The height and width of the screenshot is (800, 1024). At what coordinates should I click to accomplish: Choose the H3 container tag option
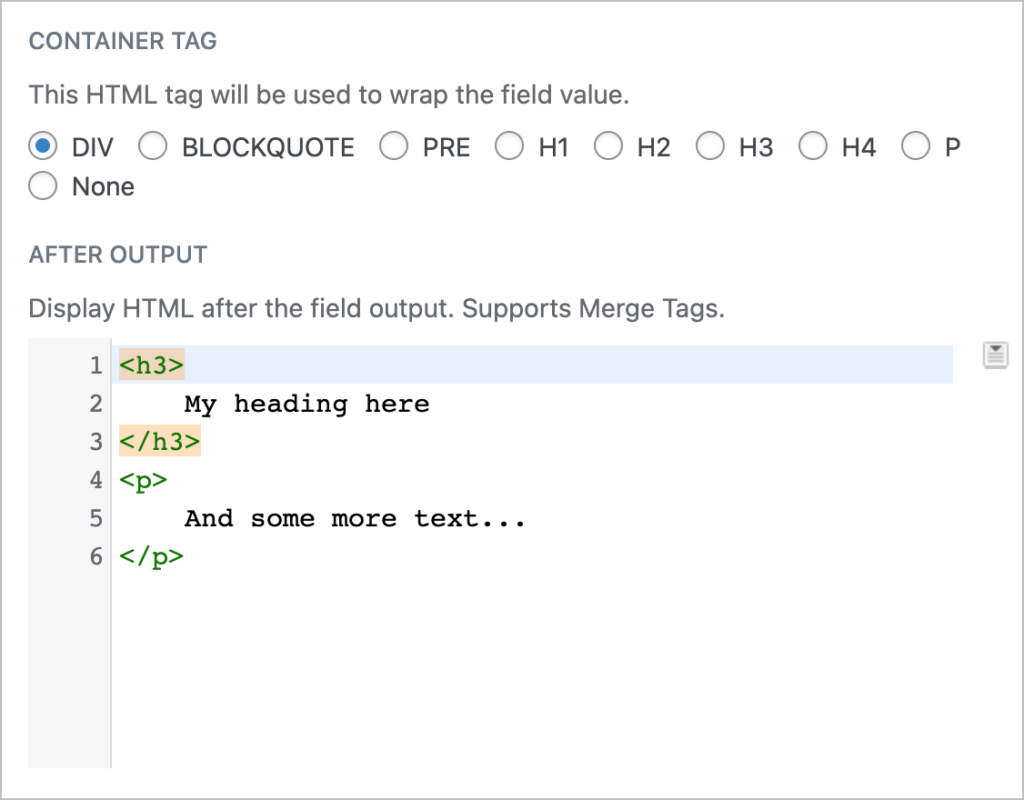coord(710,146)
